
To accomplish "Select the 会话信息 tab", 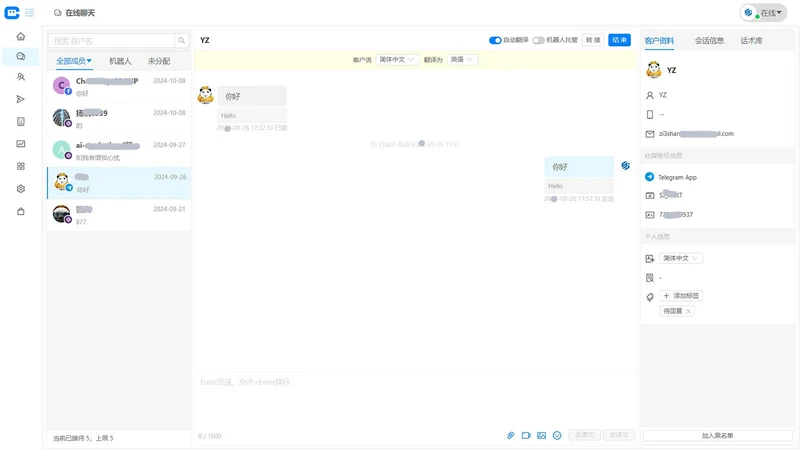I will [709, 40].
